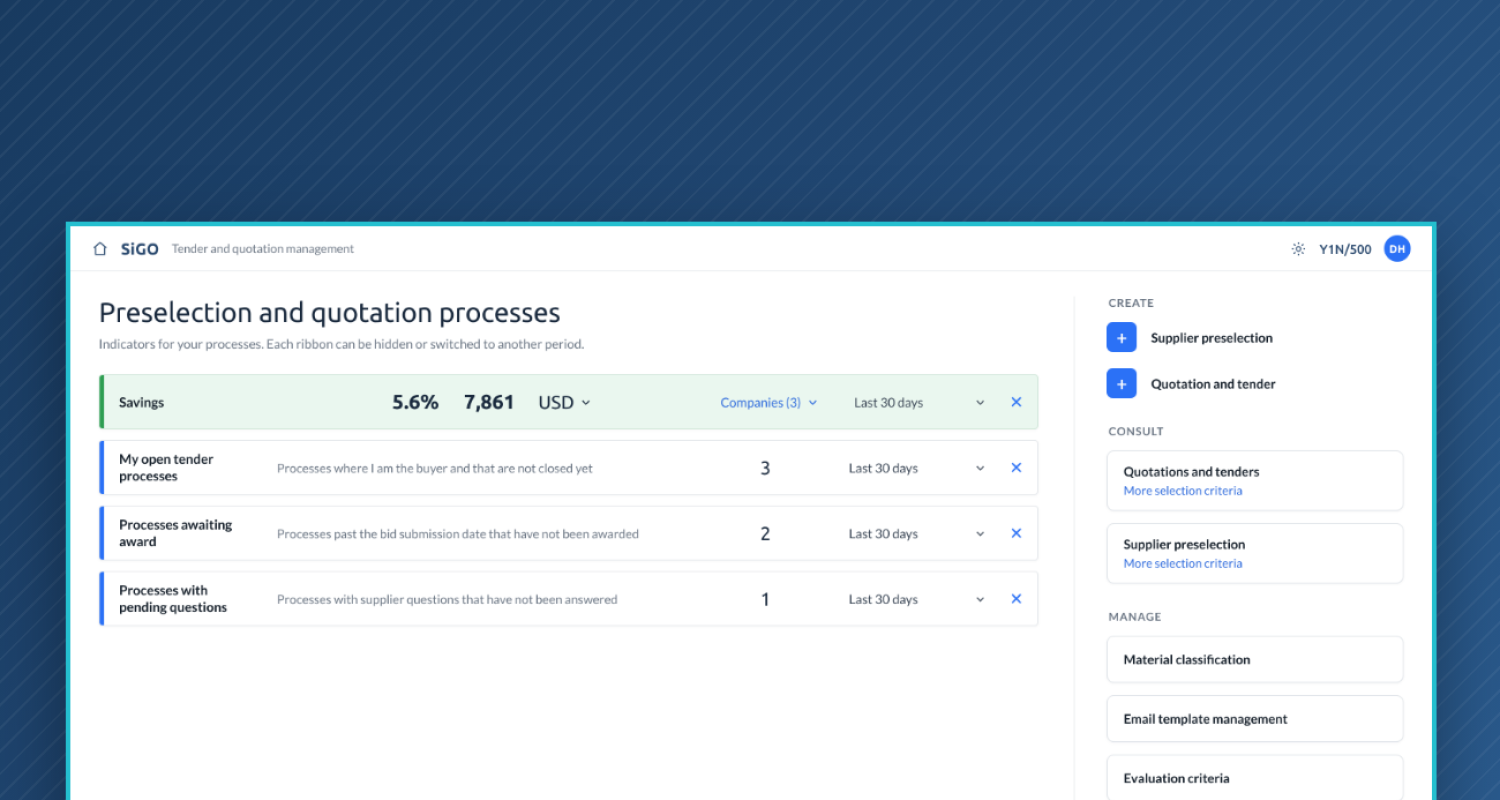Click the Preselection and quotation processes heading

point(329,313)
